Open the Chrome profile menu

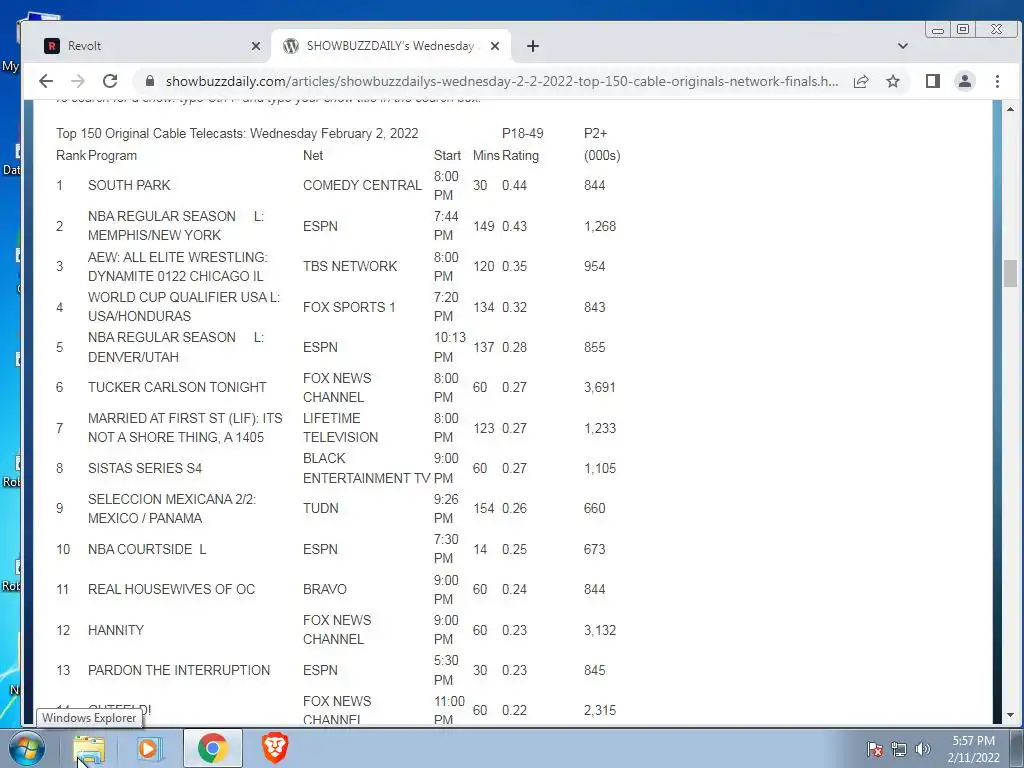(x=965, y=81)
